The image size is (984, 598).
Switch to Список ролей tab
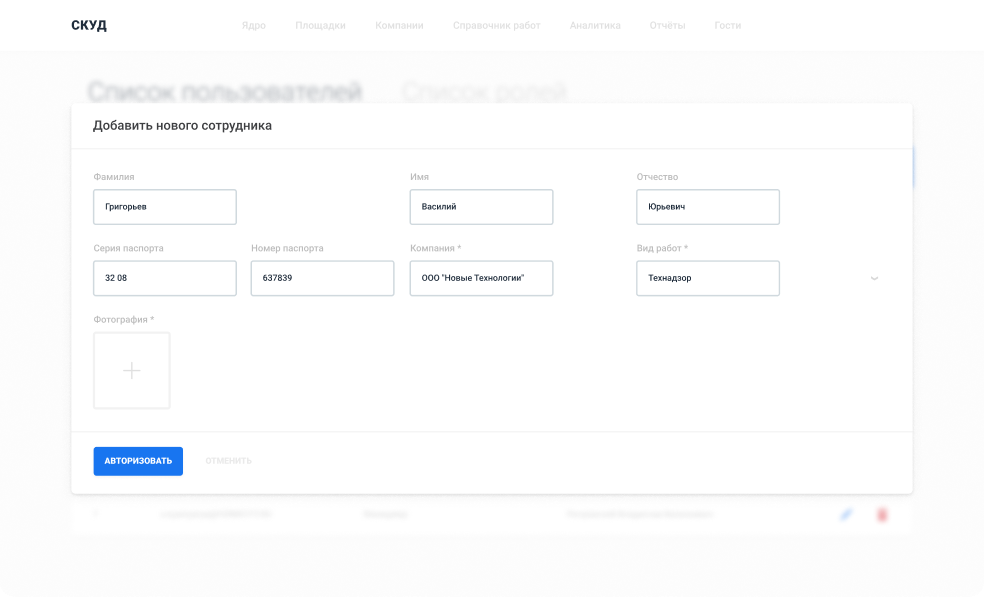pos(484,92)
